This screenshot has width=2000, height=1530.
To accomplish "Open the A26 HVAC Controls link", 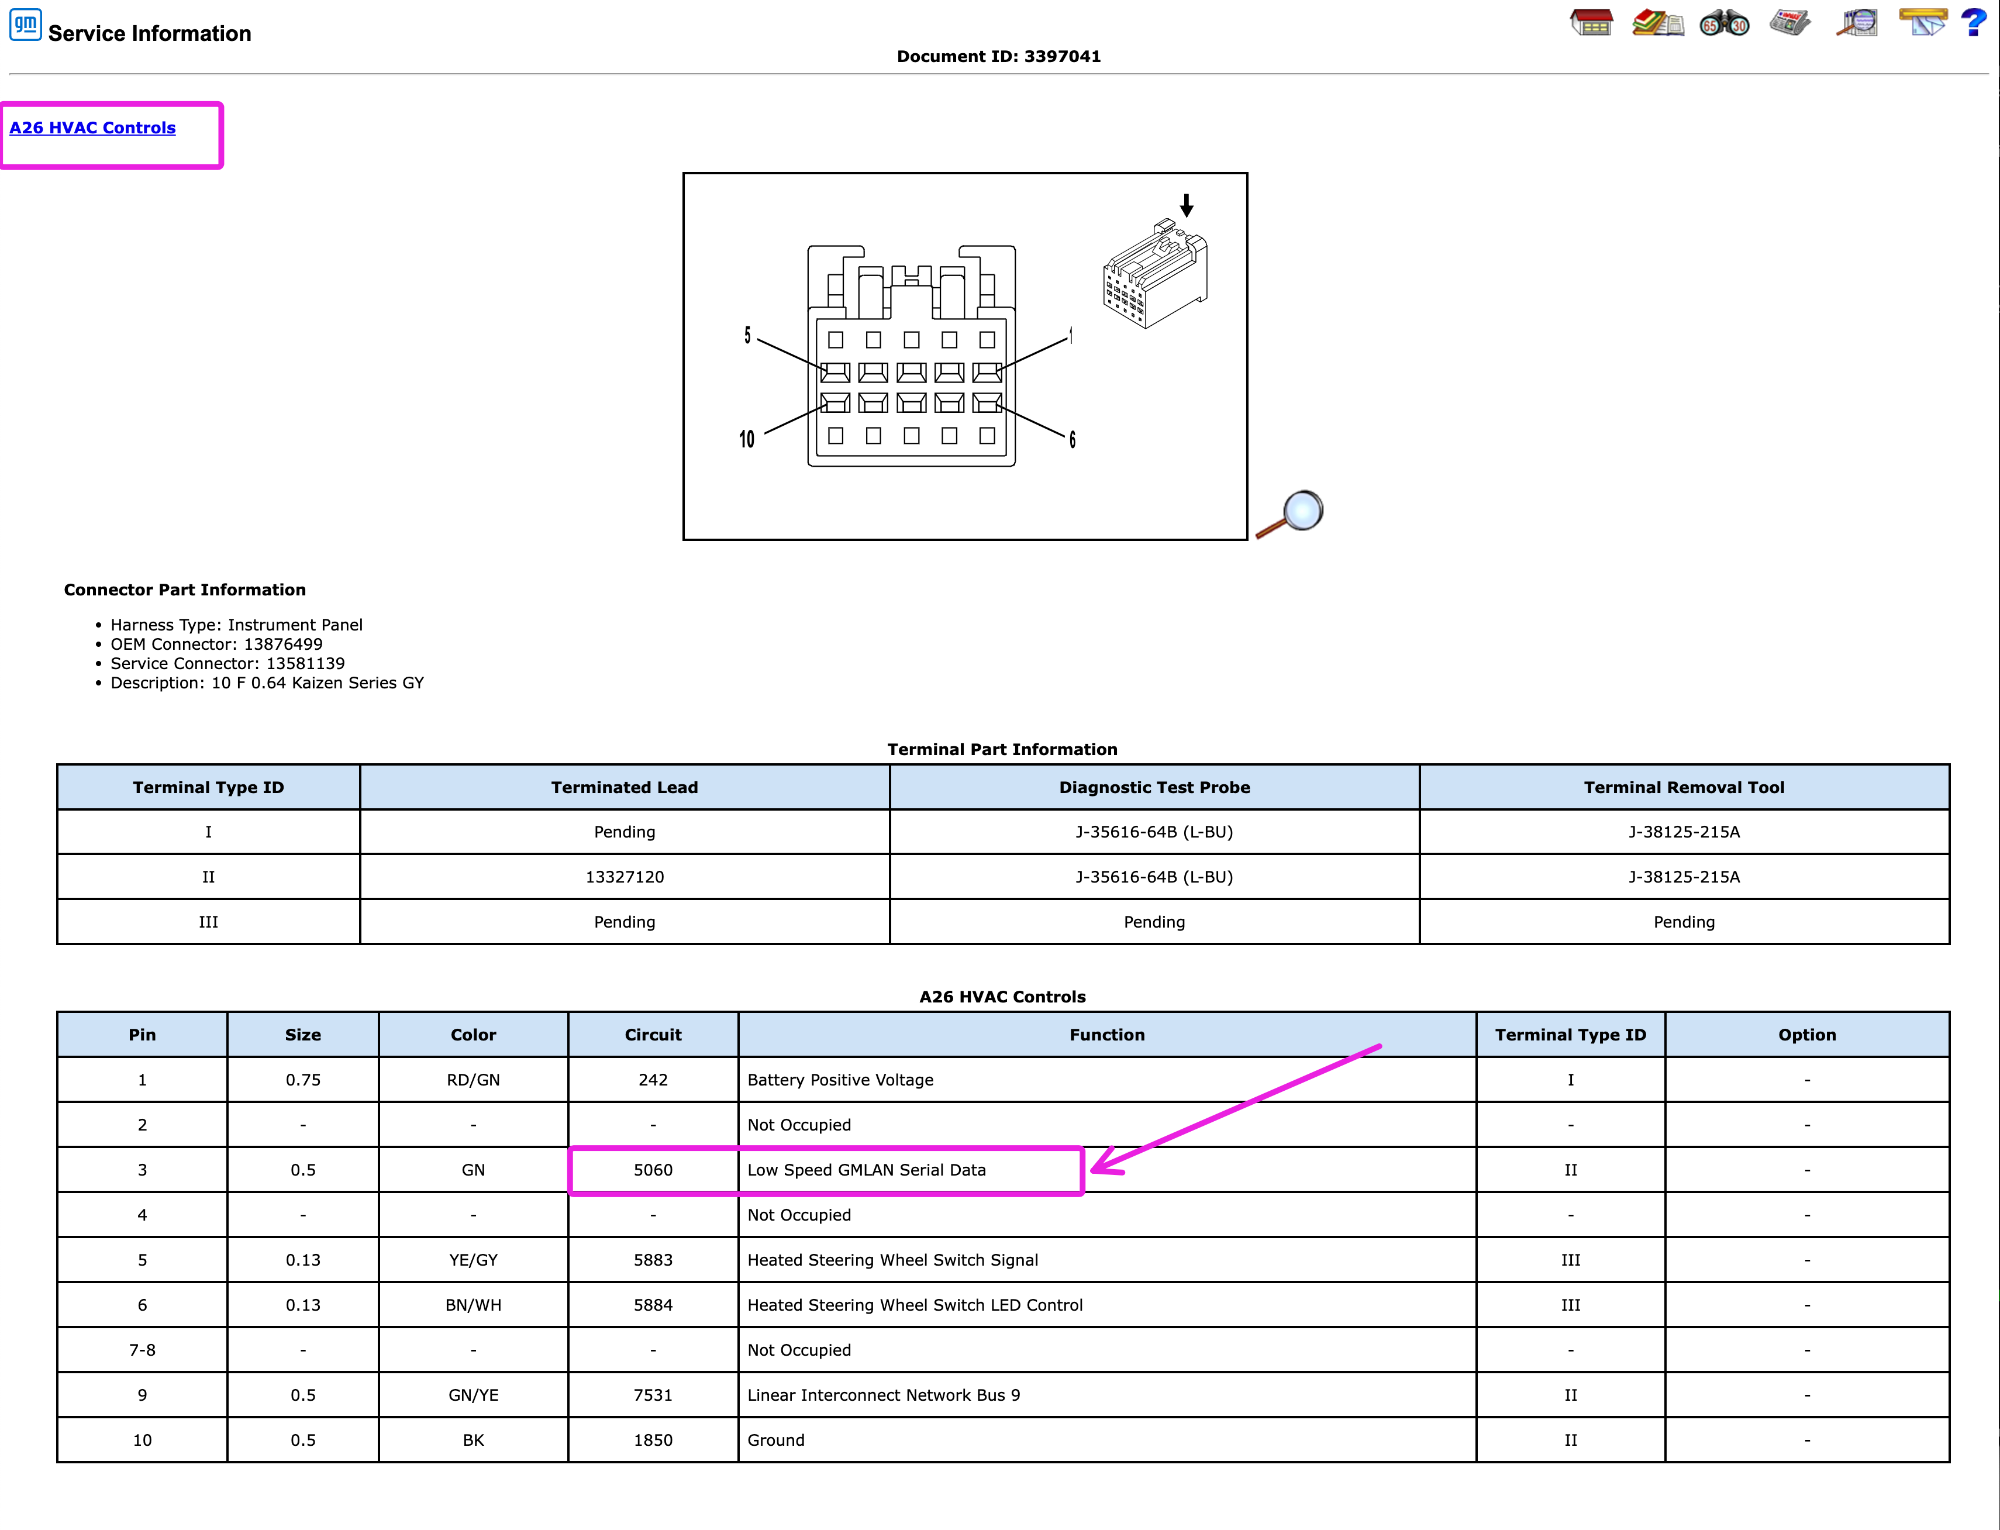I will tap(92, 128).
